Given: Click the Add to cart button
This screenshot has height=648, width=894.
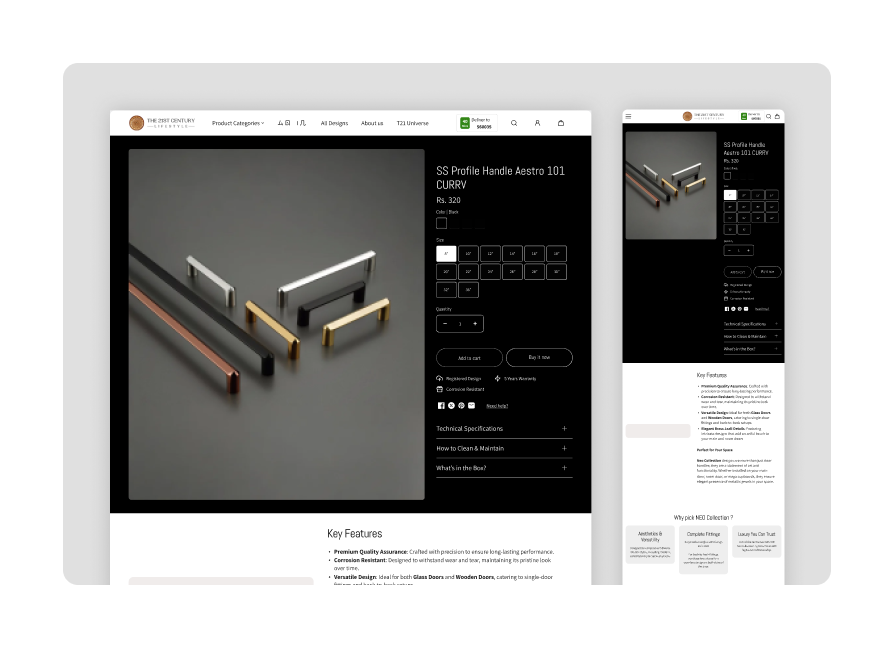Looking at the screenshot, I should 469,358.
